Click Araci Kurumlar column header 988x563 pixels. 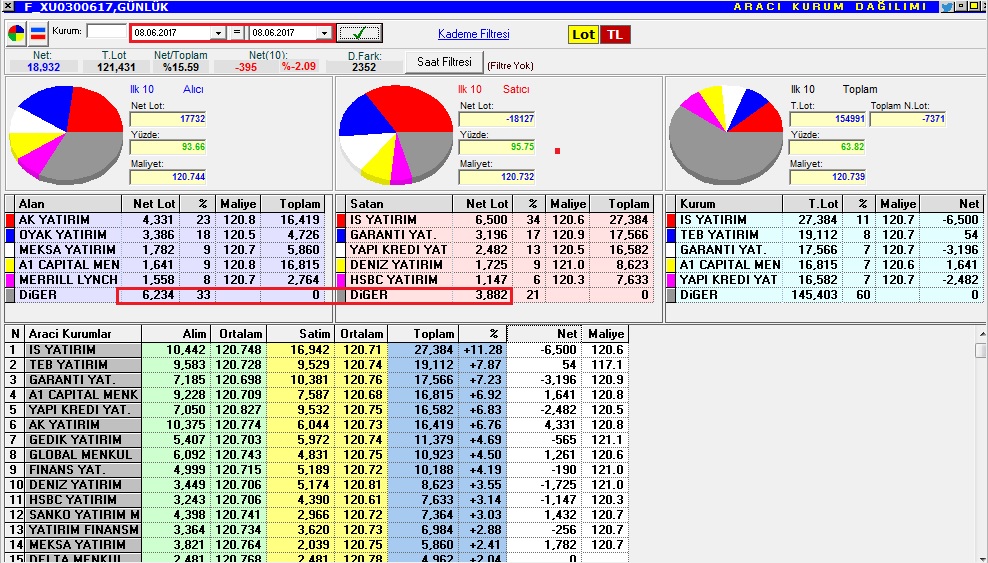(83, 334)
